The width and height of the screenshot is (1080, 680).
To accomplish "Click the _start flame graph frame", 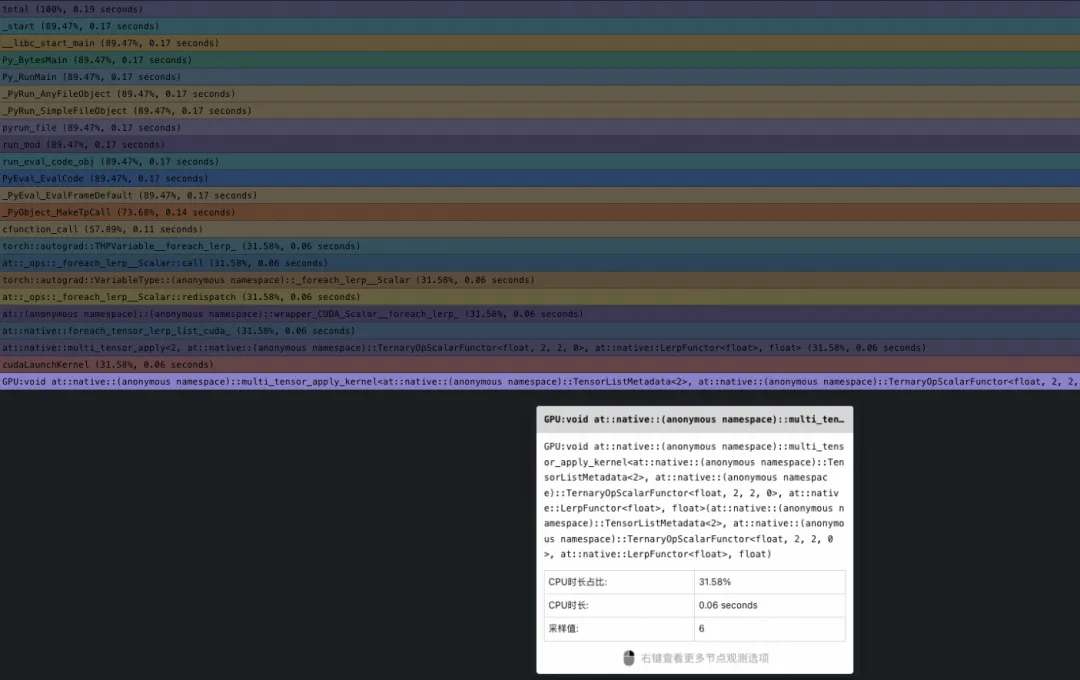I will point(540,26).
